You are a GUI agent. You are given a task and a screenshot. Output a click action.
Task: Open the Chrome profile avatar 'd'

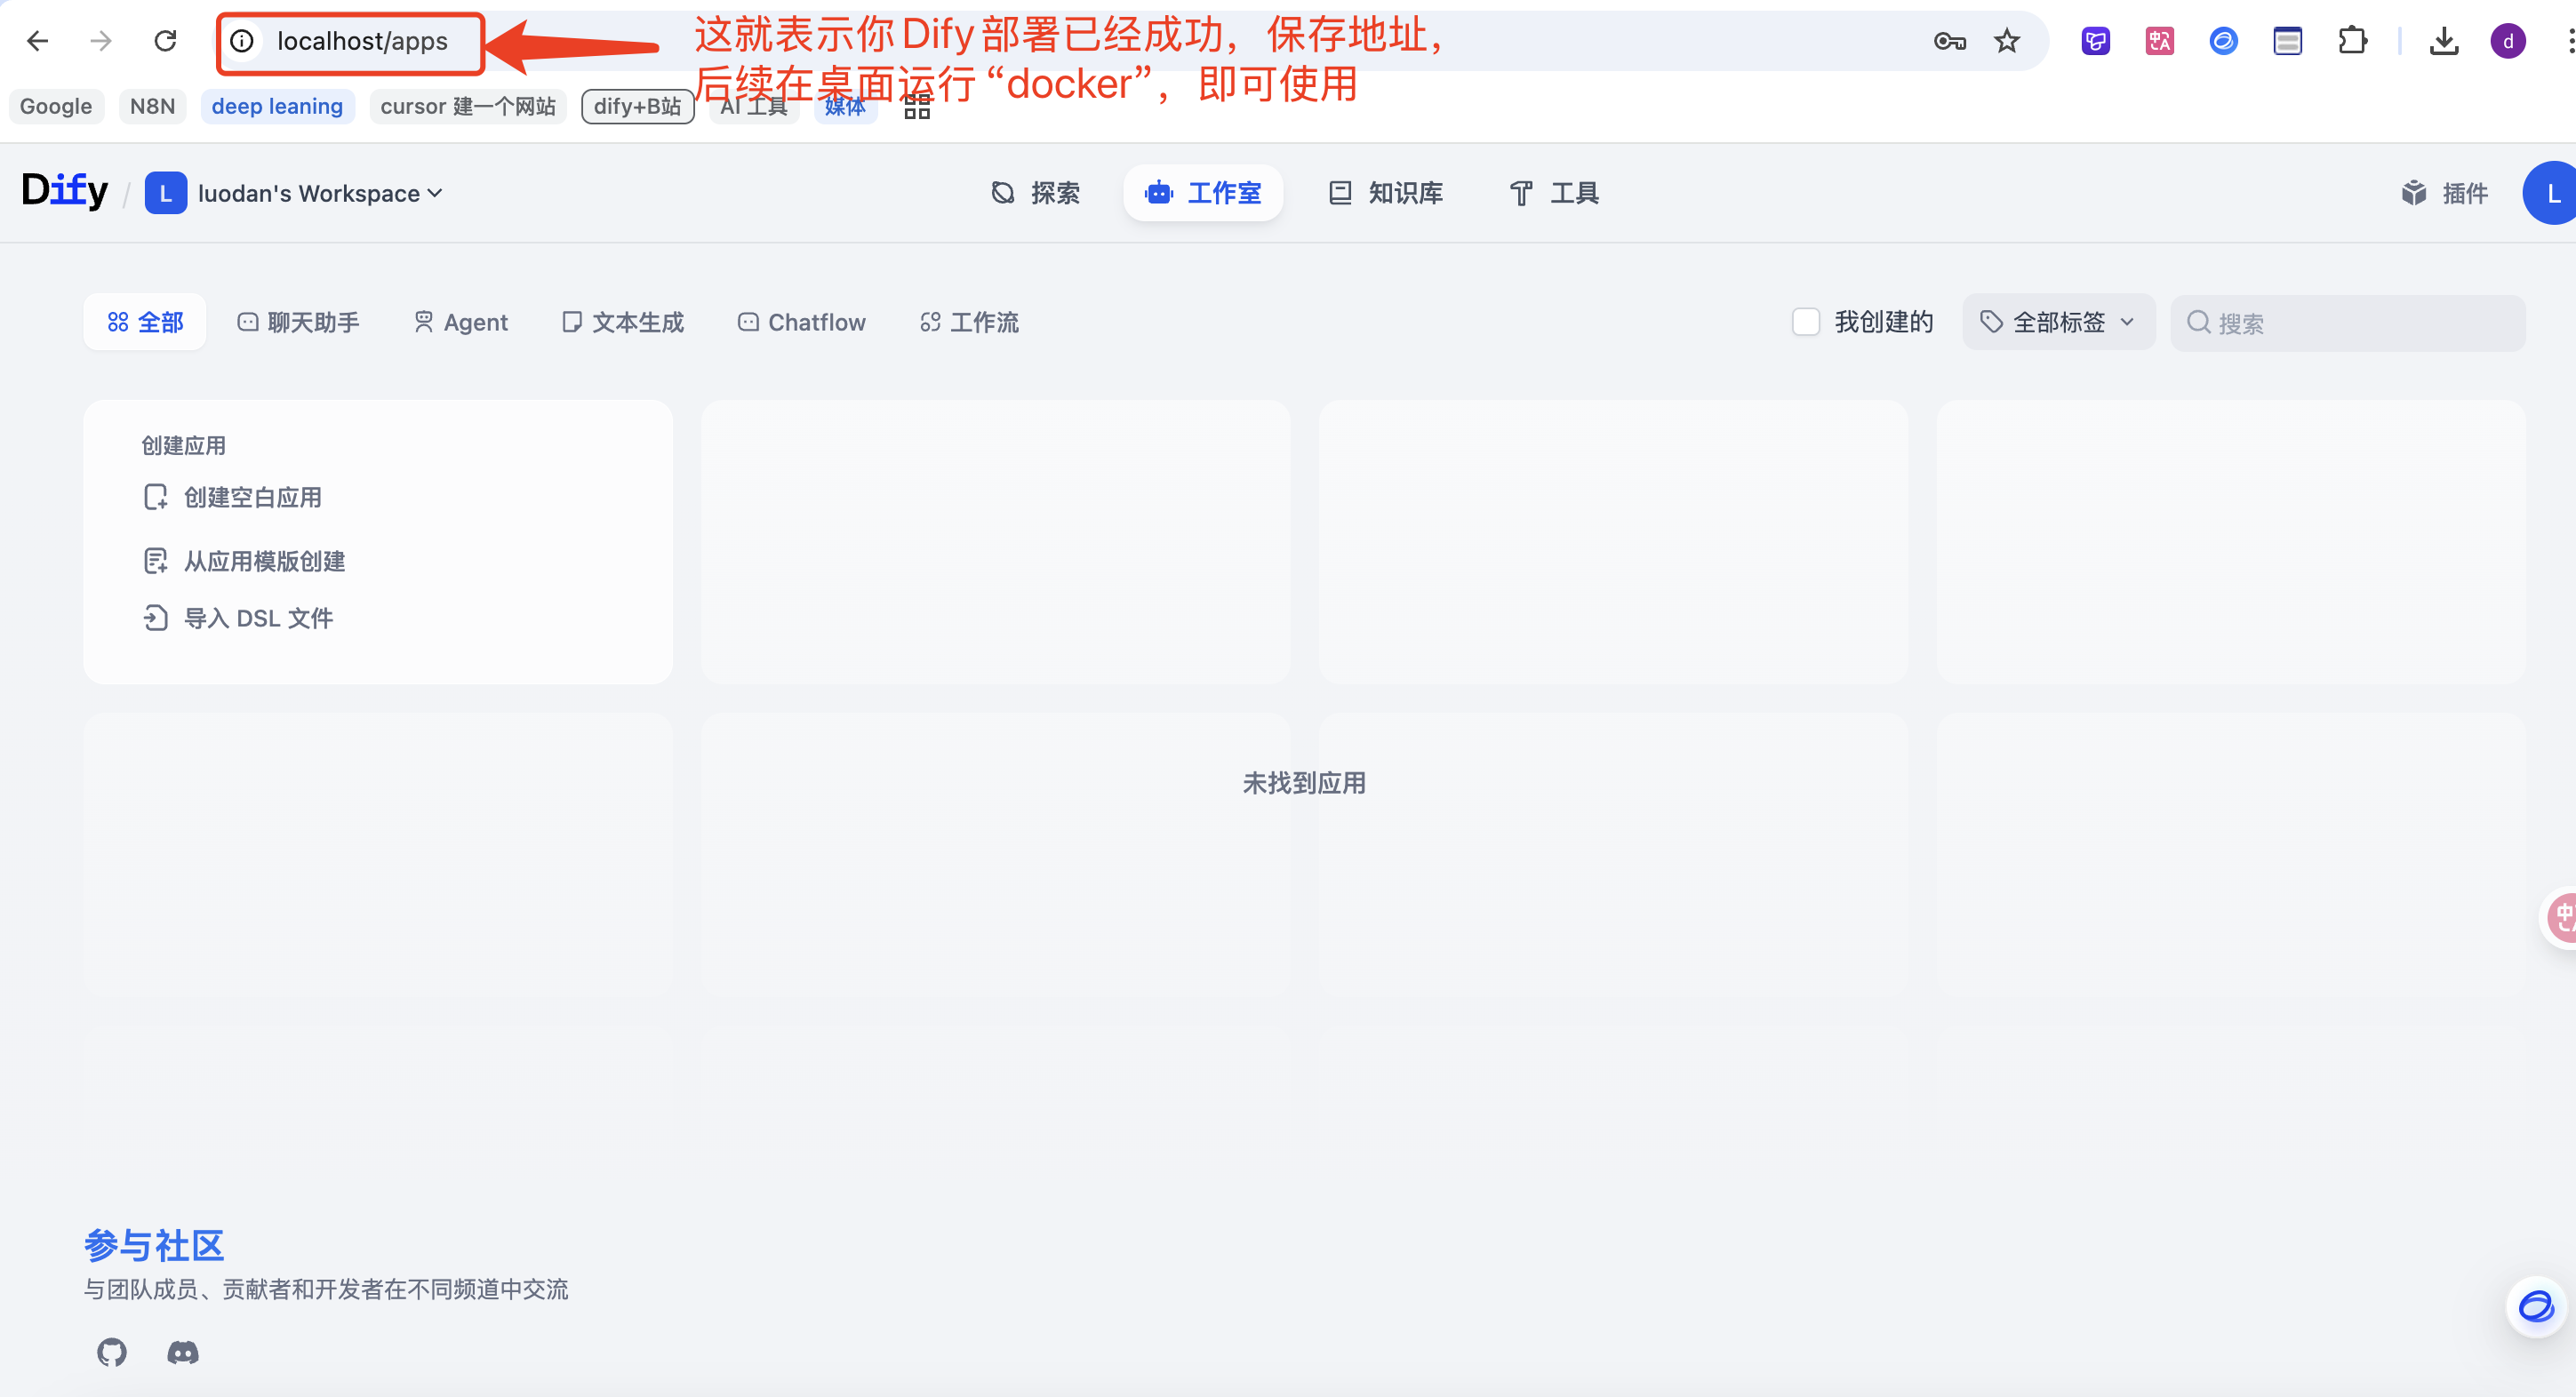click(x=2508, y=41)
